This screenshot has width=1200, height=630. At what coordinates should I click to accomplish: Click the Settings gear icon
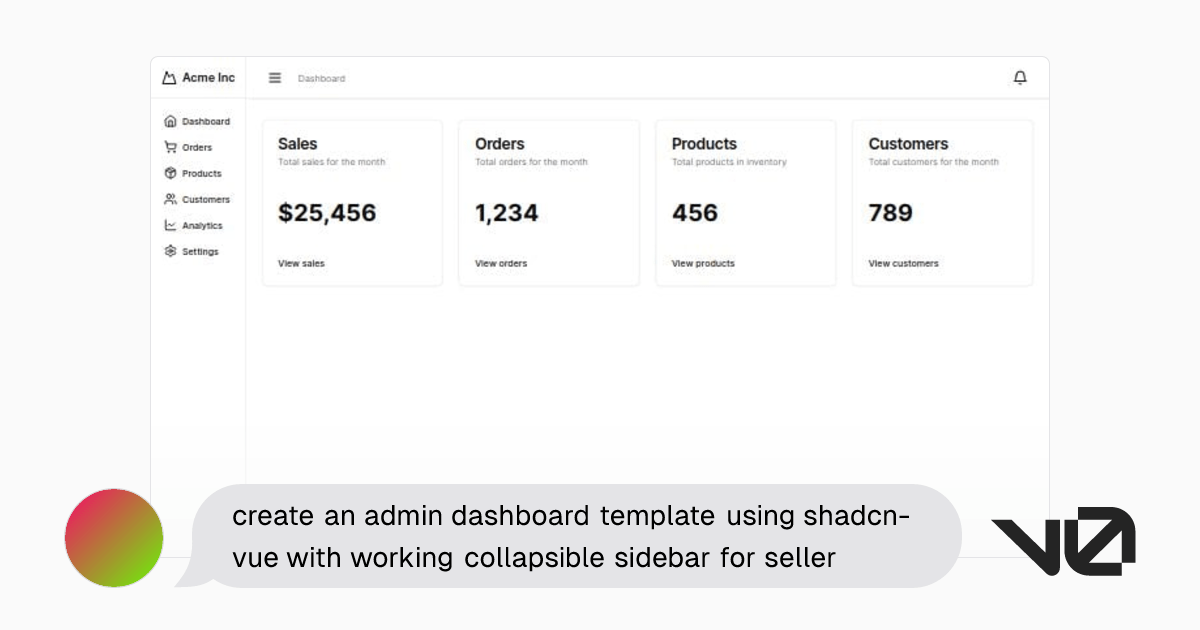[170, 252]
